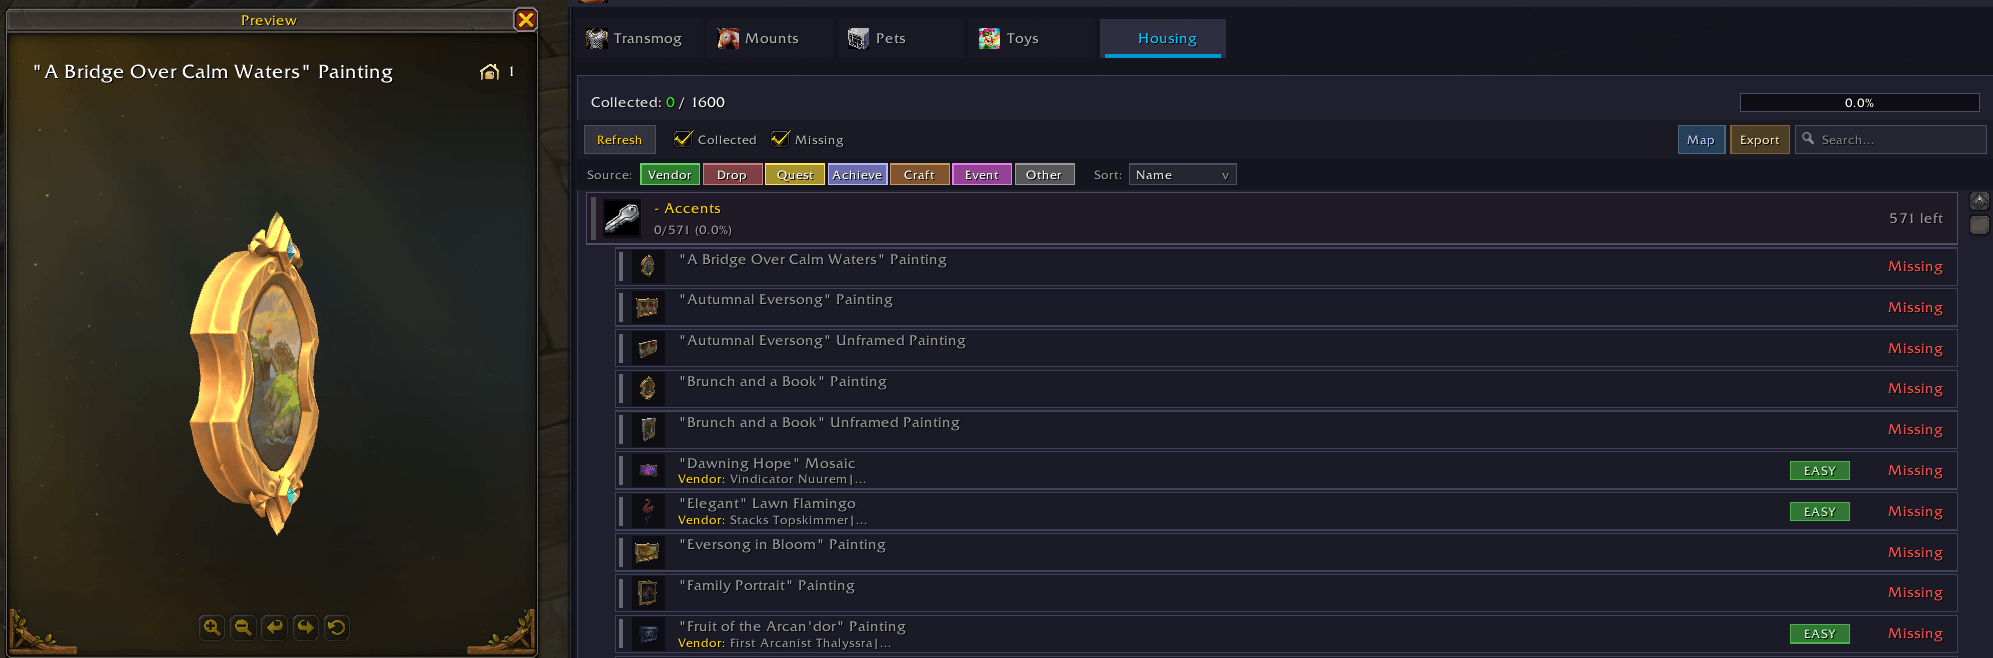Select "Family Portrait" Painting row
Screen dimensions: 1993x658
click(x=1286, y=593)
